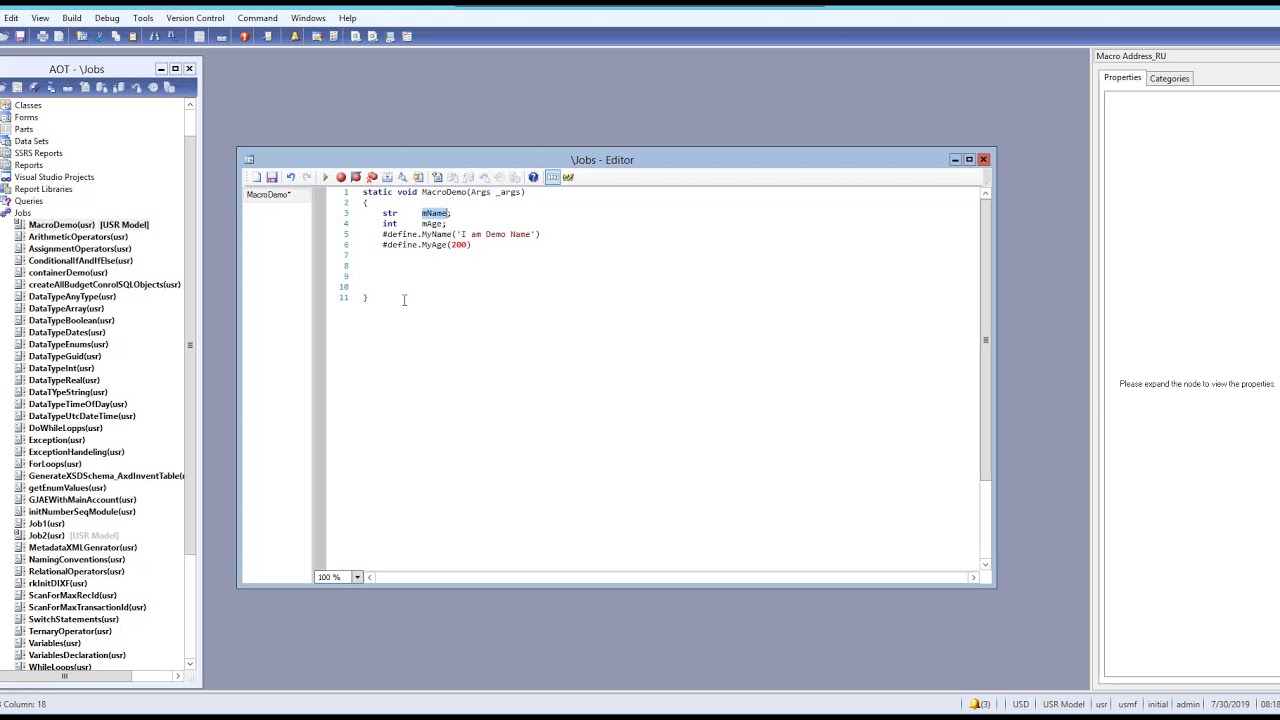
Task: Select the Classes node in the AOT
Action: (28, 105)
